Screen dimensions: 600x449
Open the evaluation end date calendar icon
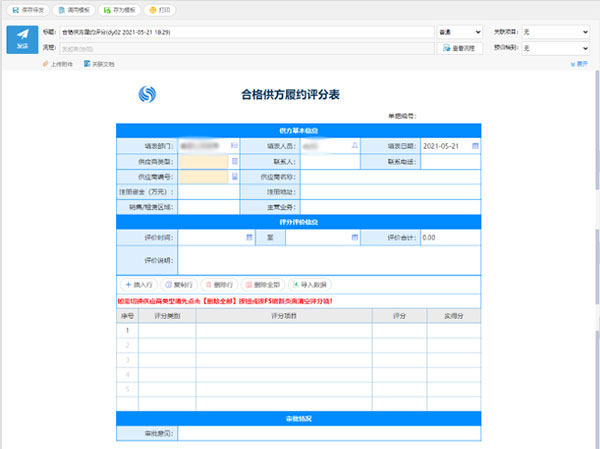[355, 237]
